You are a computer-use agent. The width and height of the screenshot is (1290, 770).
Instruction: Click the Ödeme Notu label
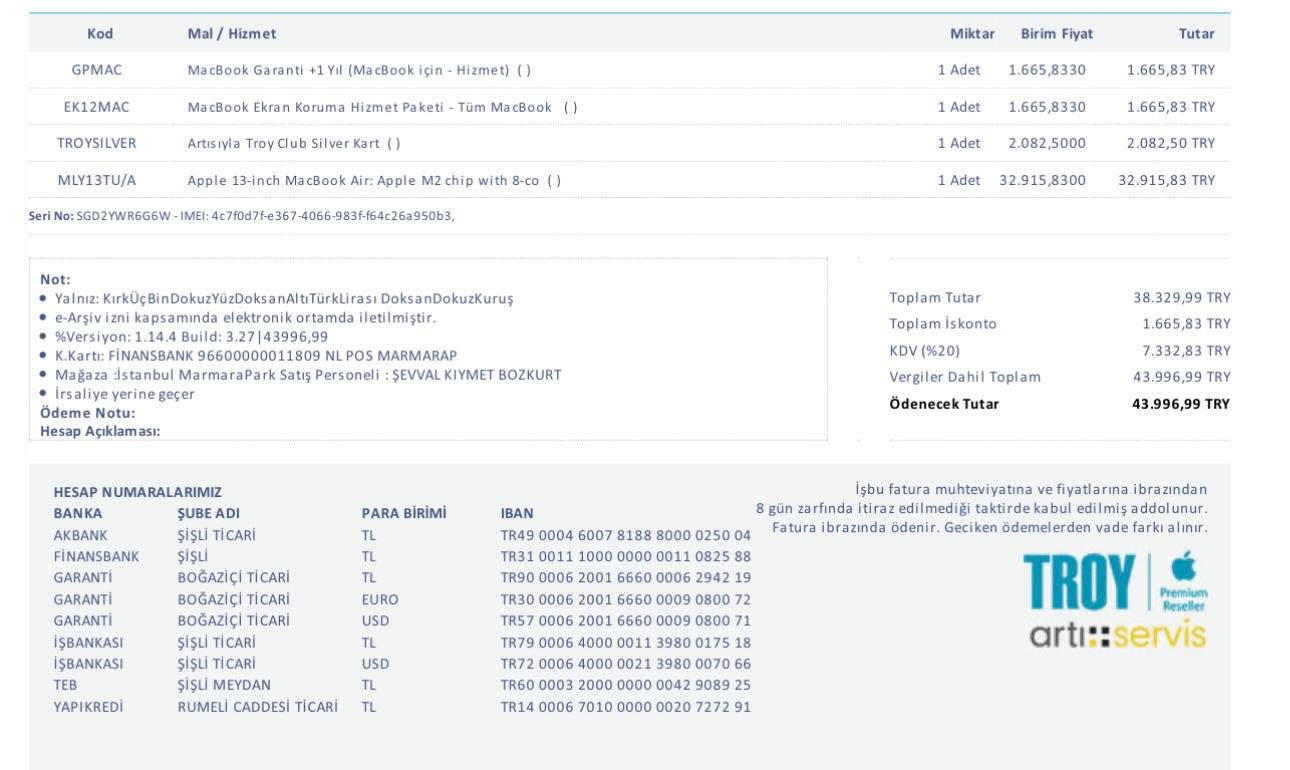[88, 412]
